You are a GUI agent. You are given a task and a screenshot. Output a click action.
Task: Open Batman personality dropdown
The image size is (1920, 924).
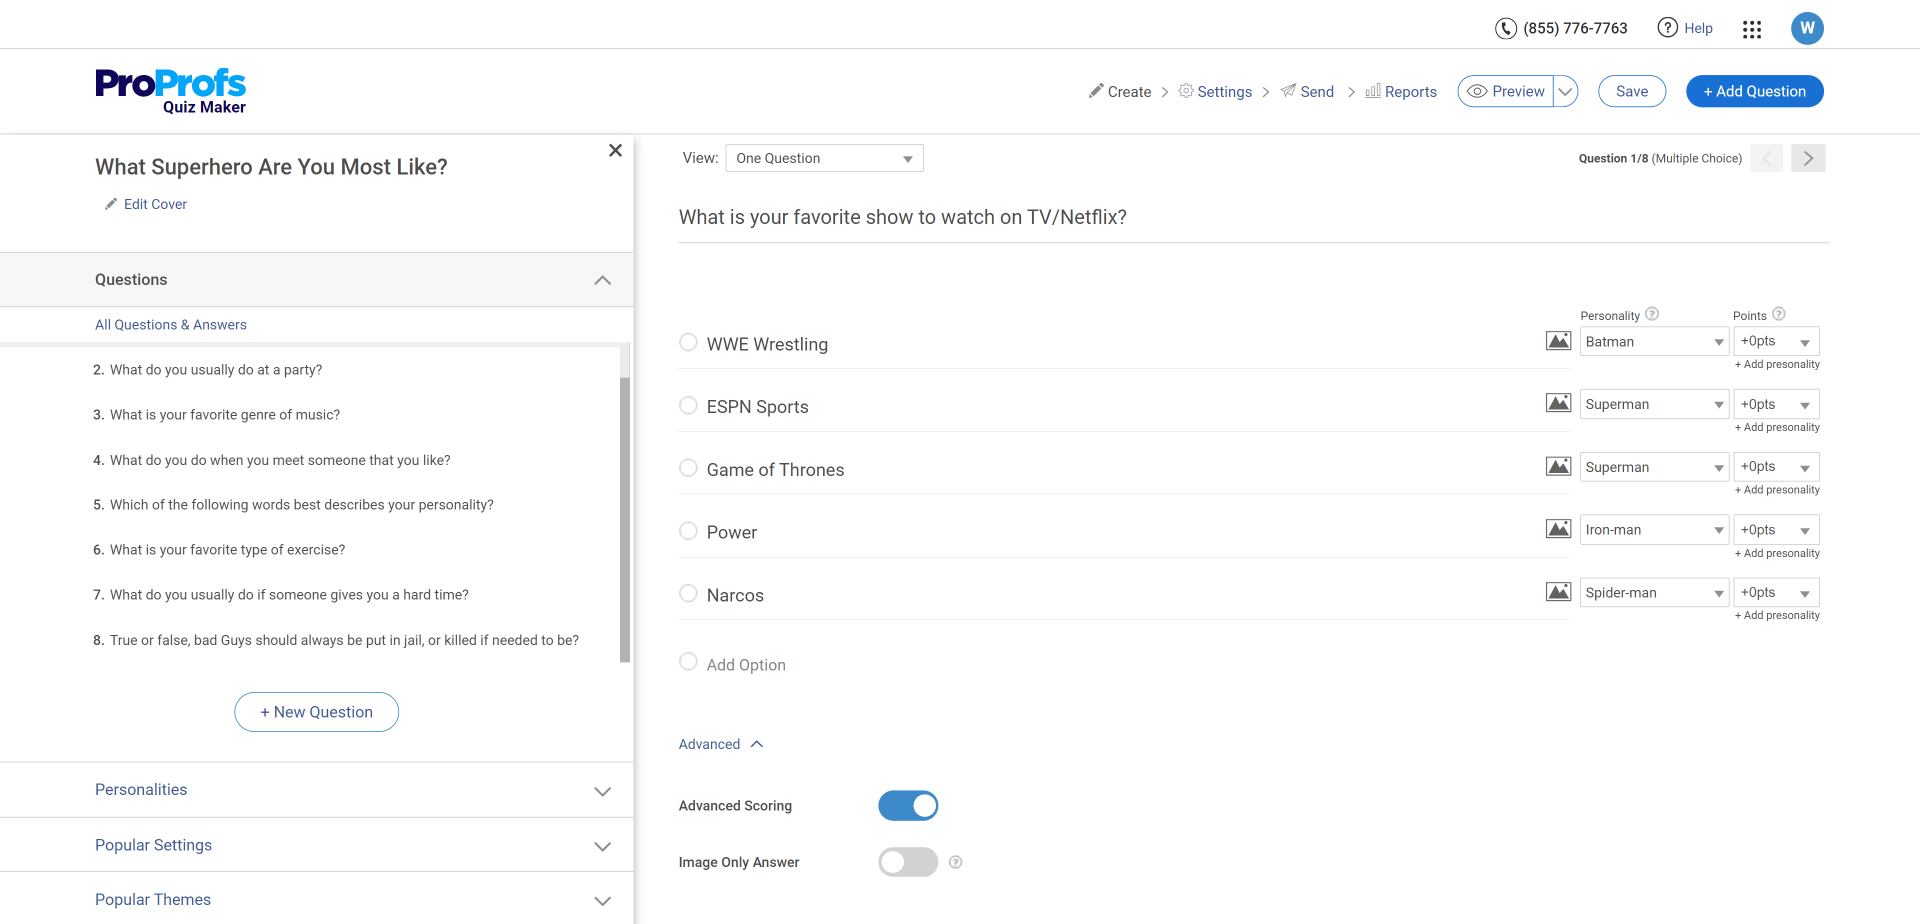coord(1654,342)
